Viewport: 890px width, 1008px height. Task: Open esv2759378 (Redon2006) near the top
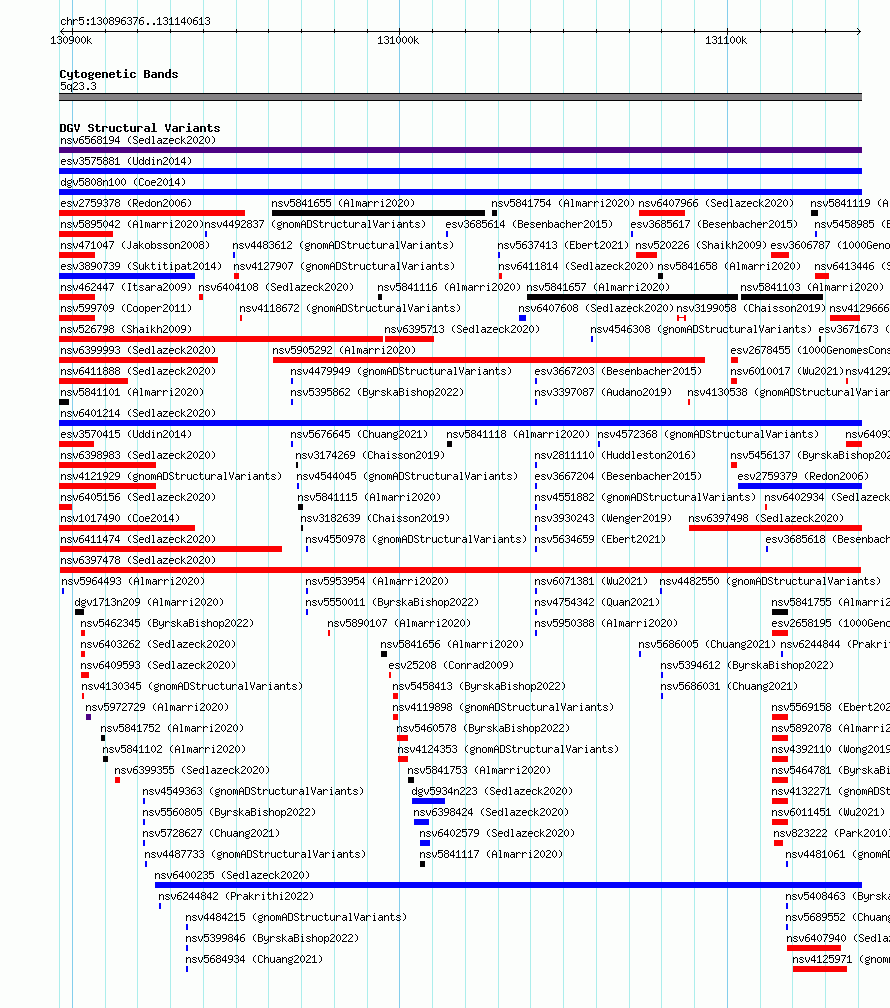click(126, 203)
